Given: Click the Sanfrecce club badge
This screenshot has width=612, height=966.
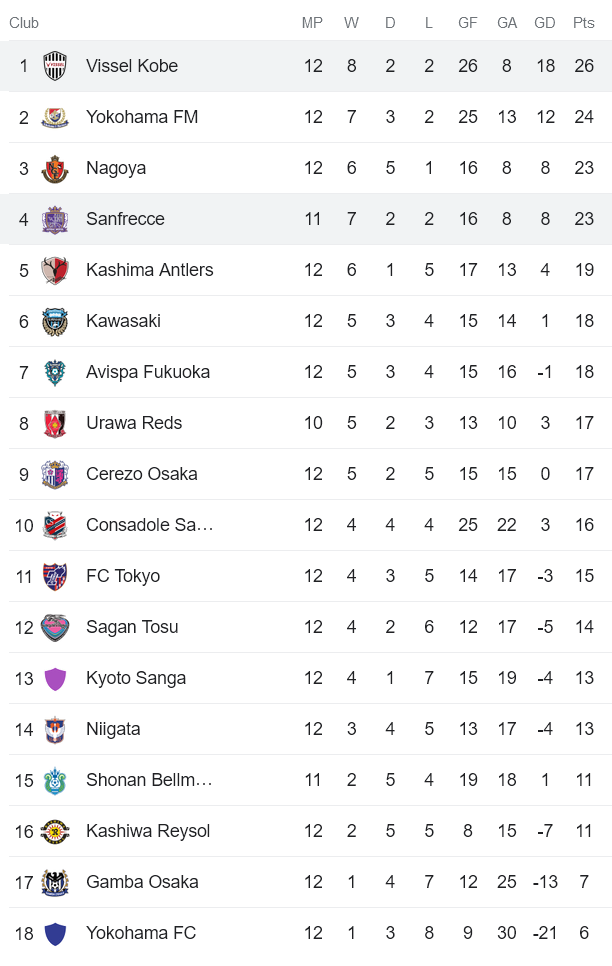Looking at the screenshot, I should [55, 219].
